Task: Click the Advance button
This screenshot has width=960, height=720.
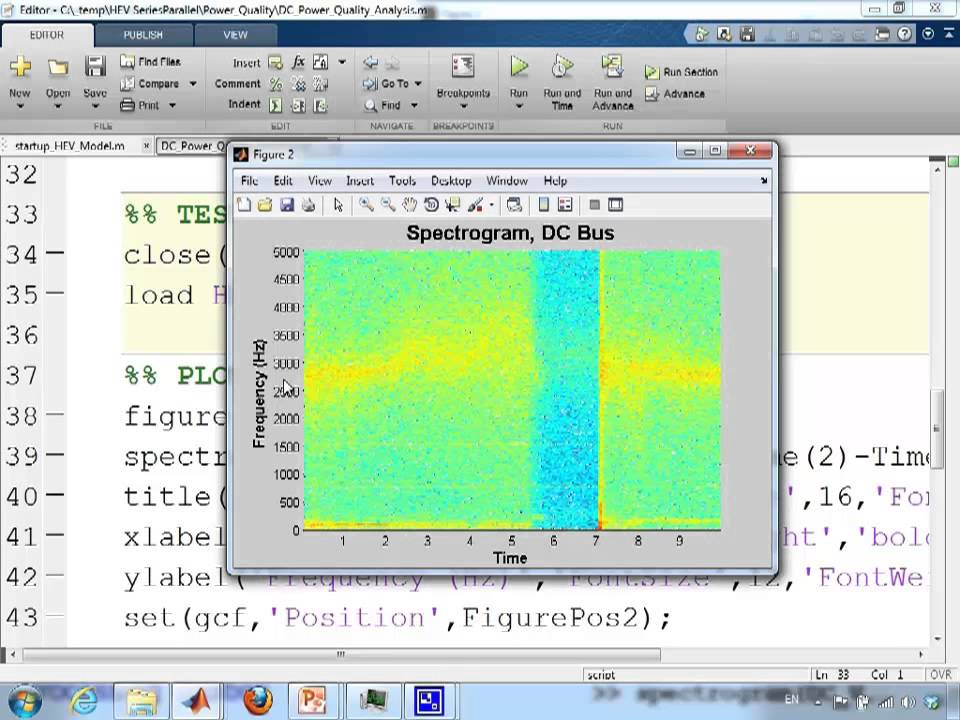Action: [675, 94]
